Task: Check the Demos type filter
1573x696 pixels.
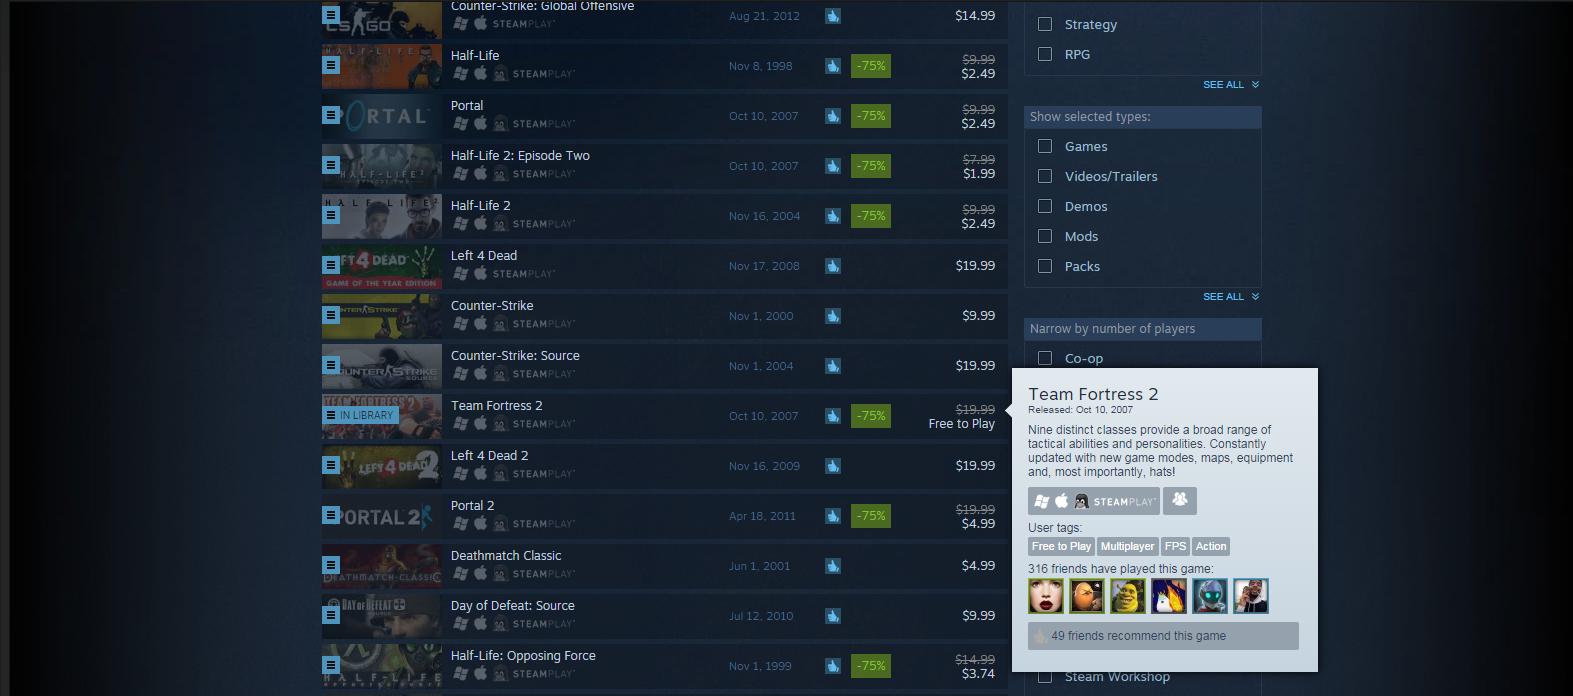Action: pos(1045,206)
